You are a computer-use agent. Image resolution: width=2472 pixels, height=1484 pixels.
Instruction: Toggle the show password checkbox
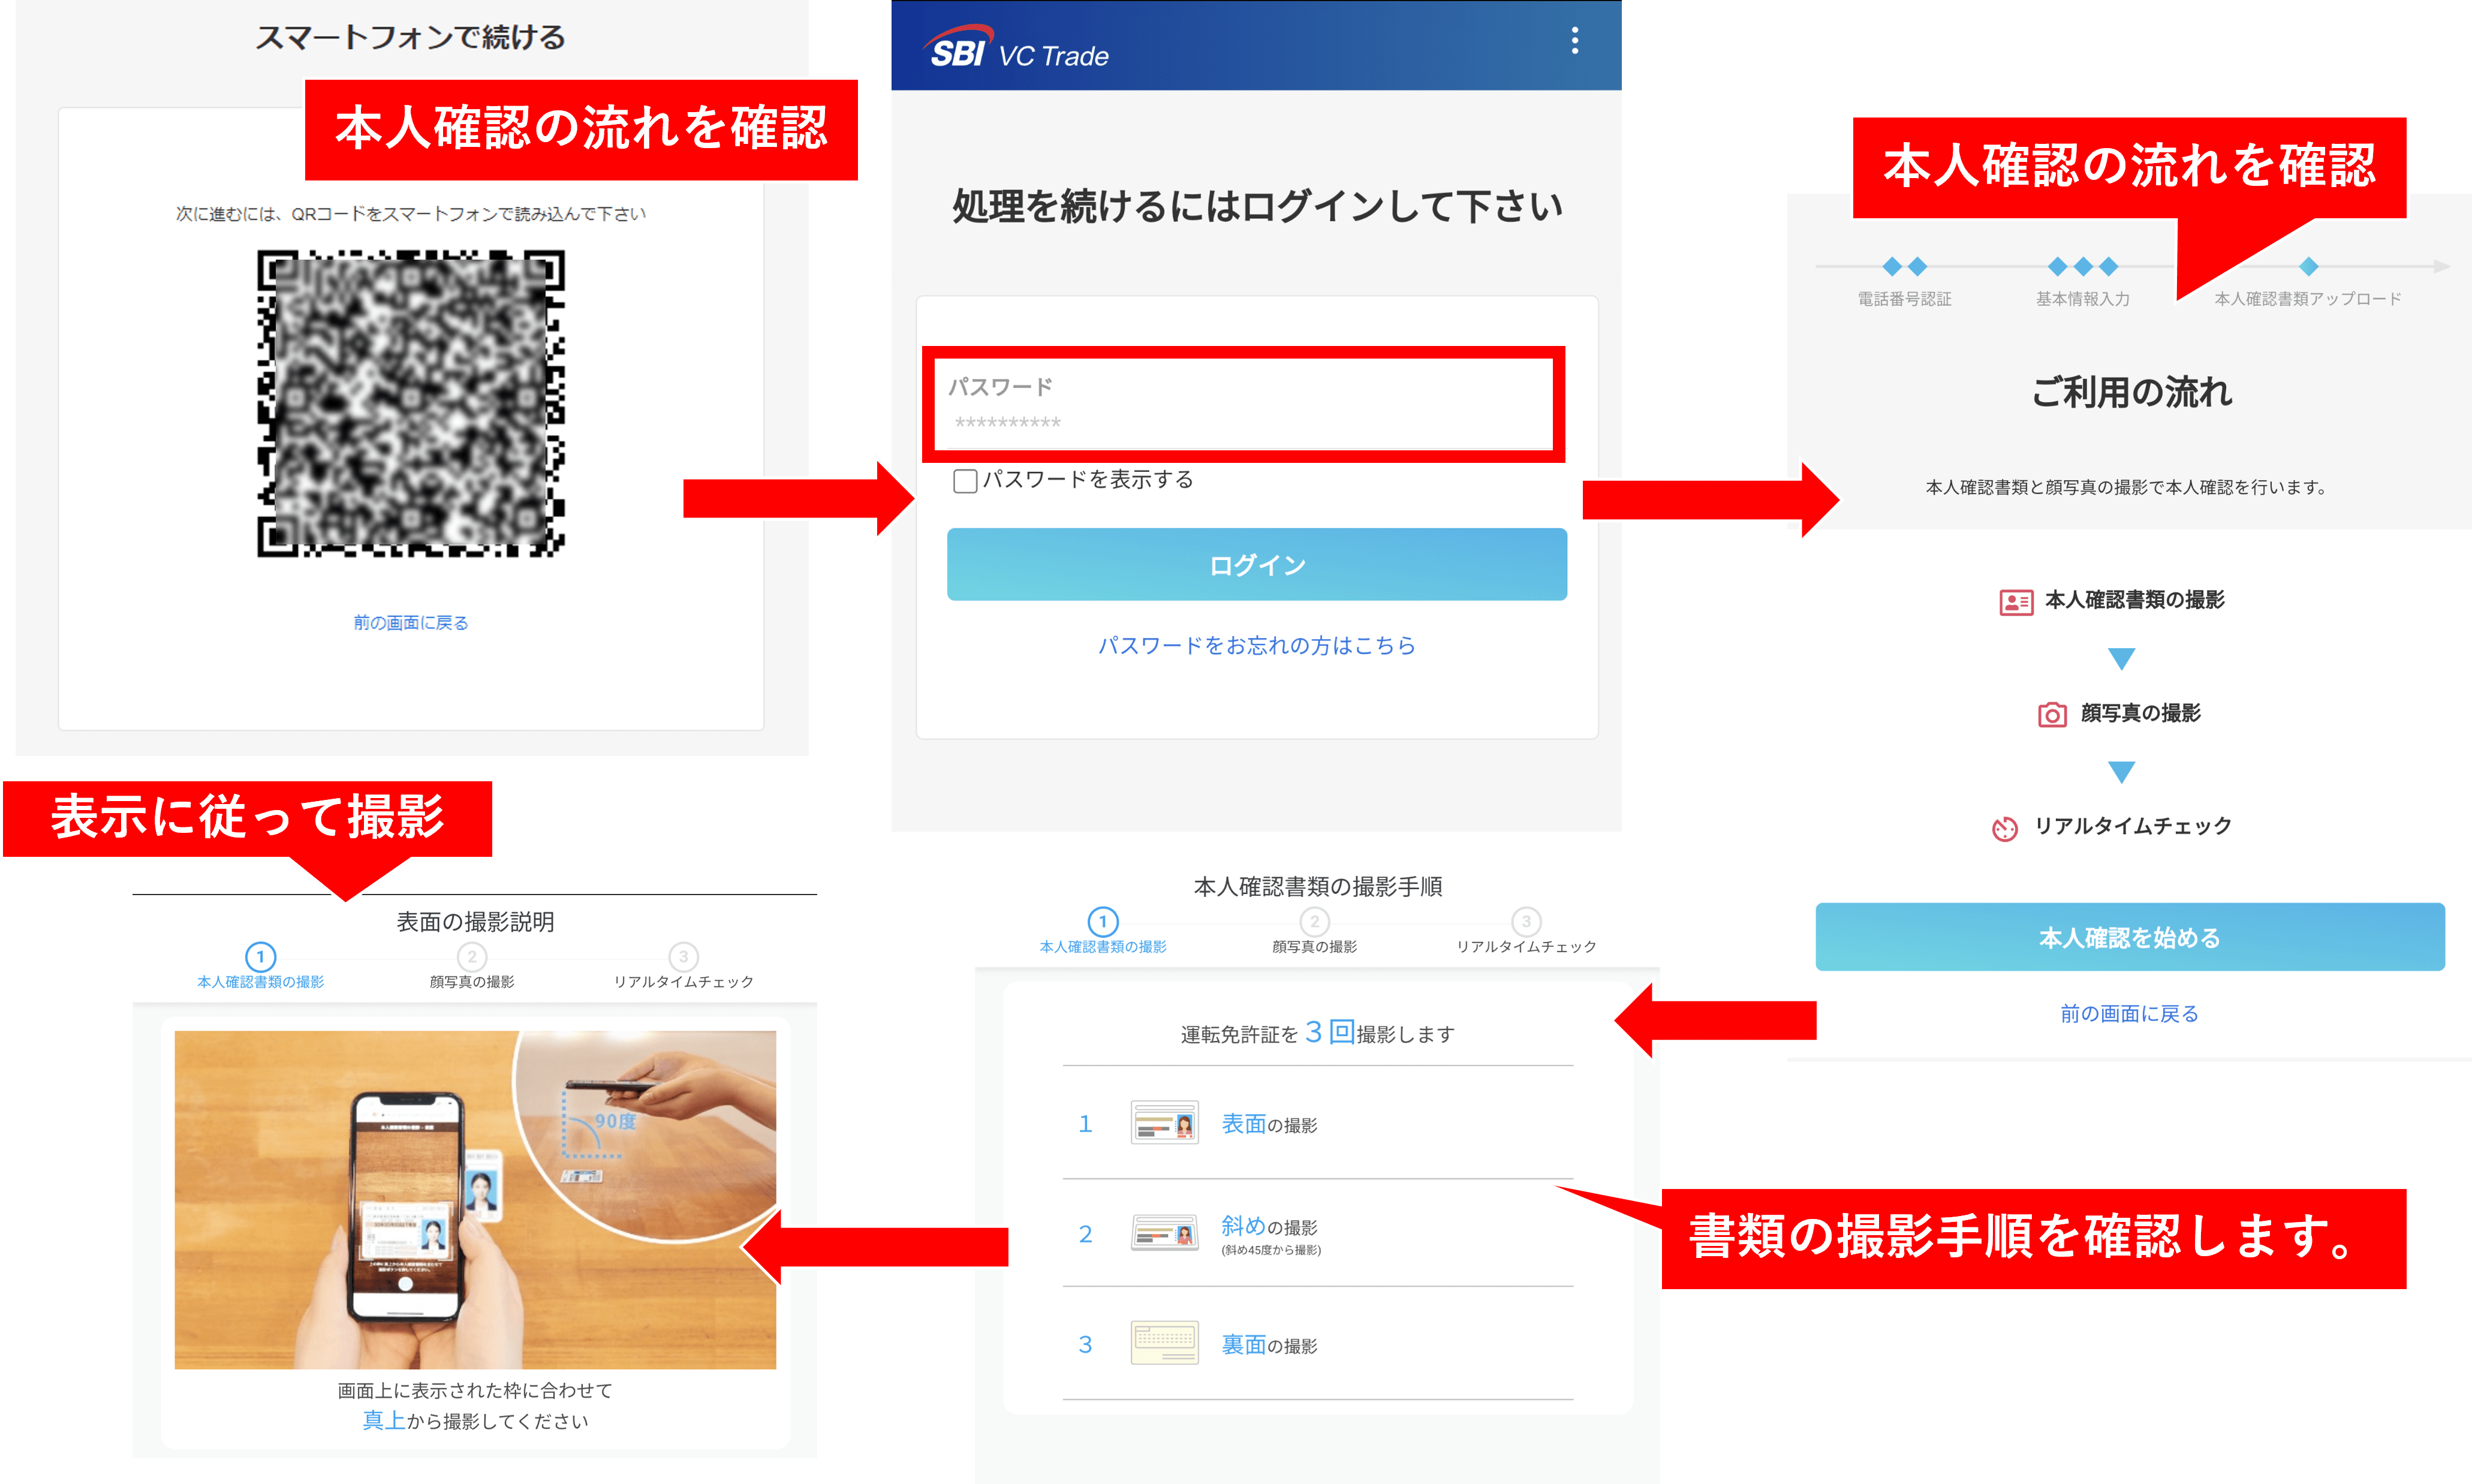(x=965, y=481)
